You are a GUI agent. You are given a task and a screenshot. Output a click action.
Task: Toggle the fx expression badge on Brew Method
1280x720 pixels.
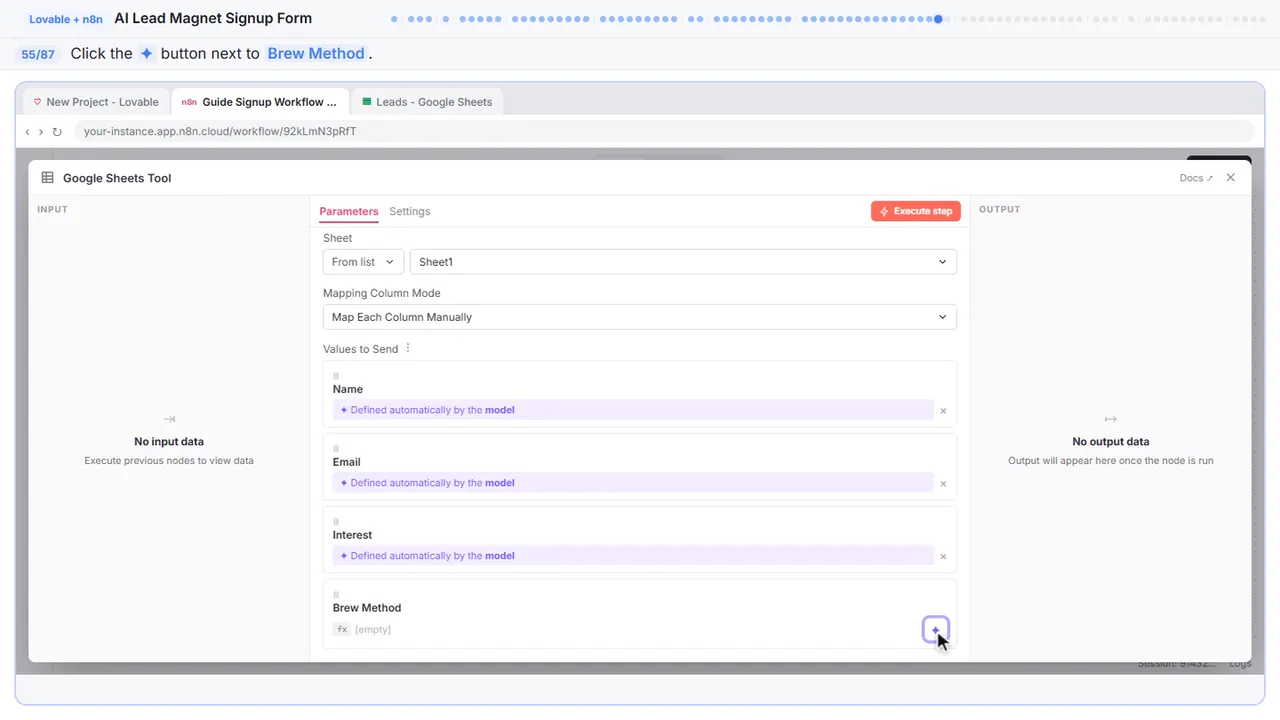[342, 630]
